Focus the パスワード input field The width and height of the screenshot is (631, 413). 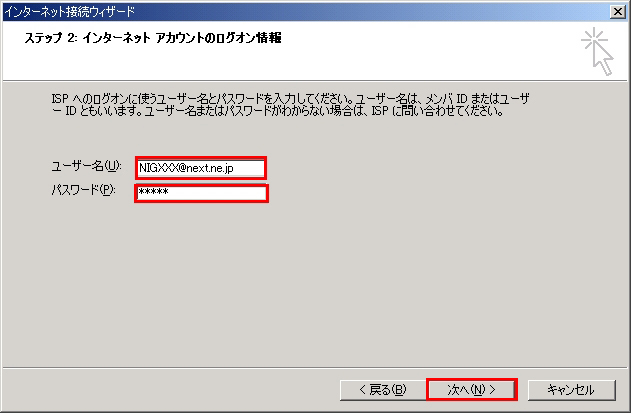tap(201, 193)
